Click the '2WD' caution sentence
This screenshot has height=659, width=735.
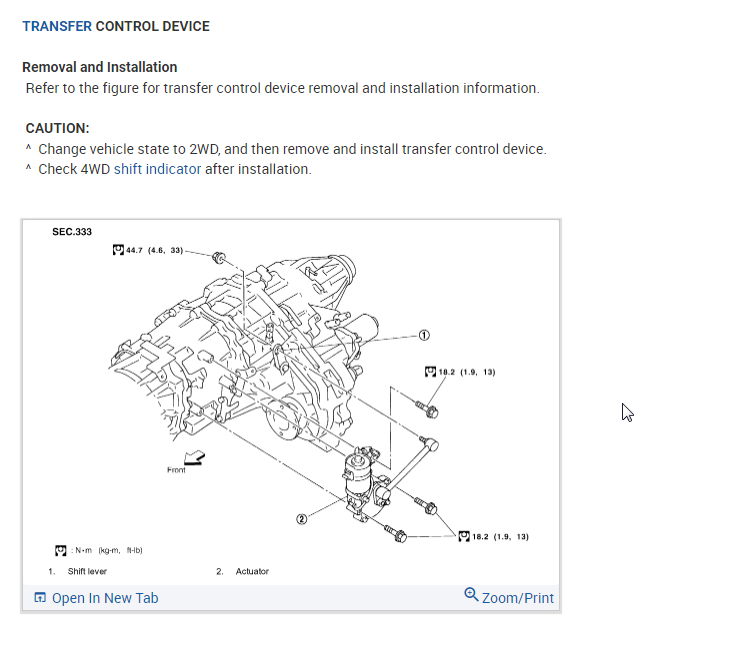292,149
